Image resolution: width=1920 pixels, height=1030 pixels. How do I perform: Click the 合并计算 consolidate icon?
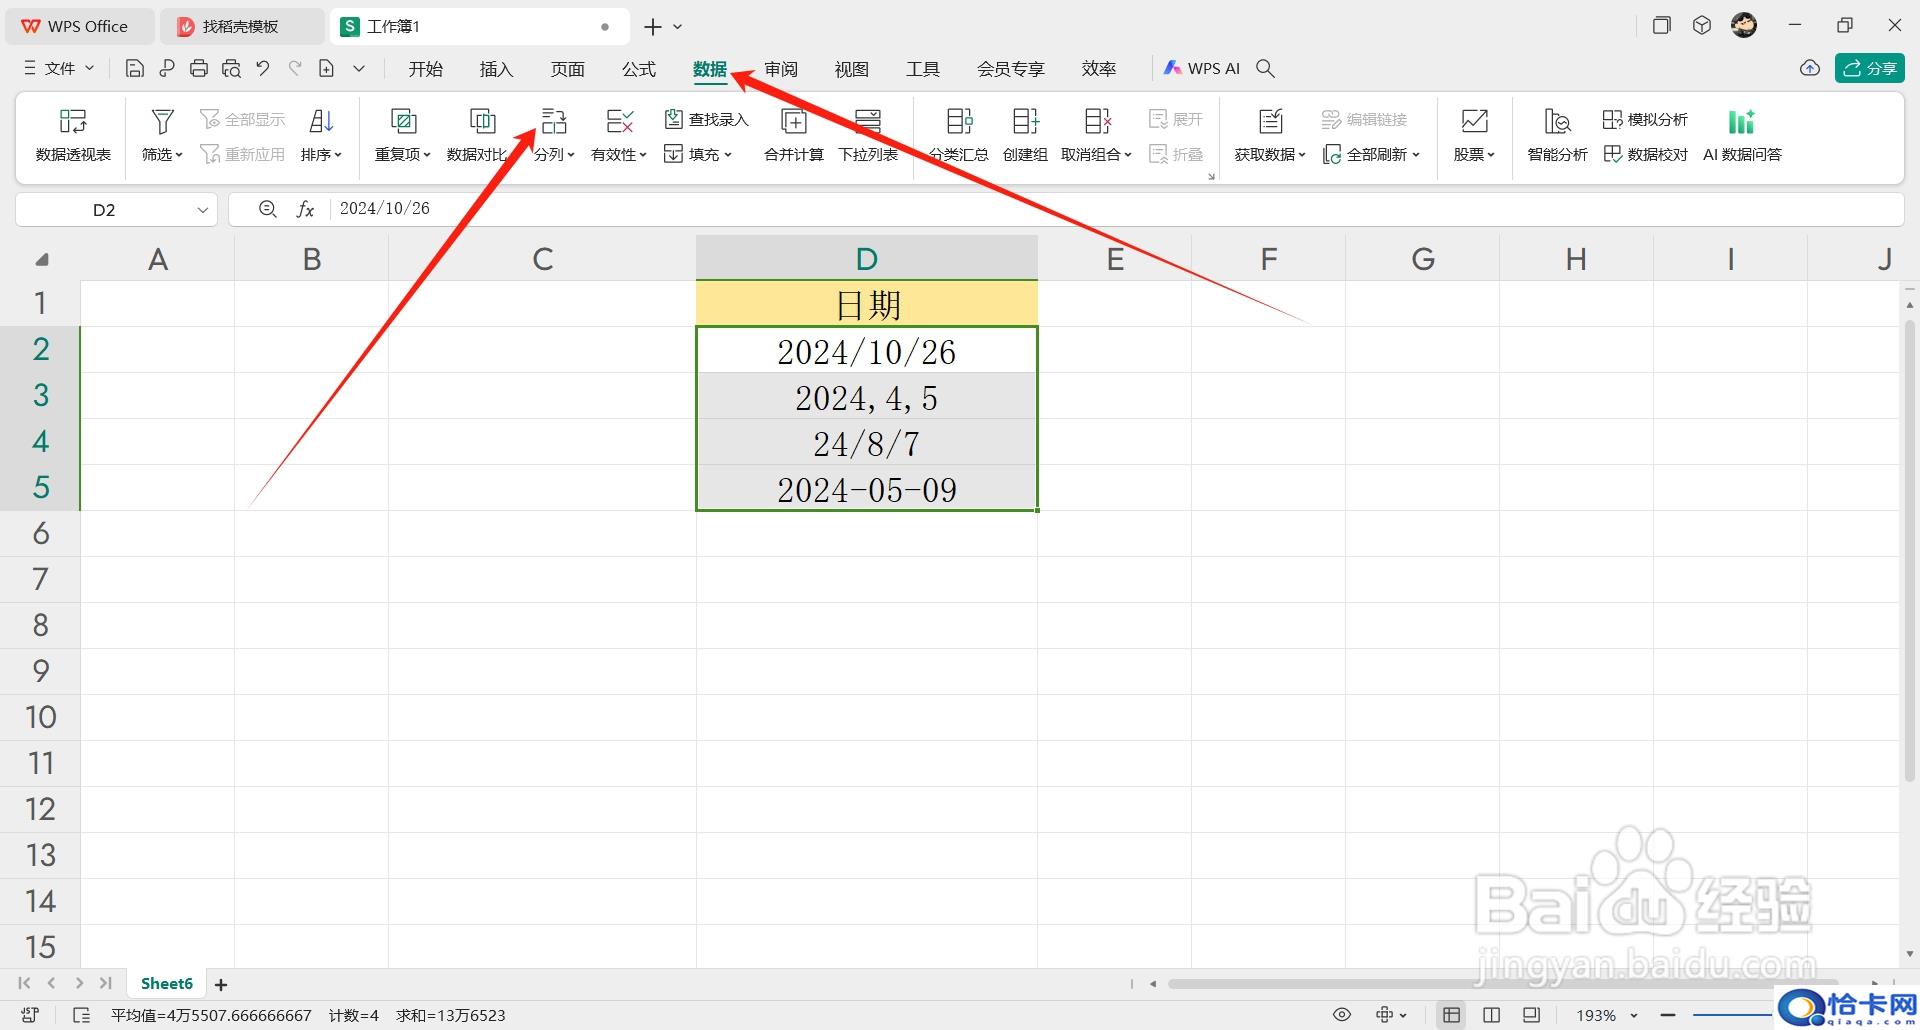point(794,121)
